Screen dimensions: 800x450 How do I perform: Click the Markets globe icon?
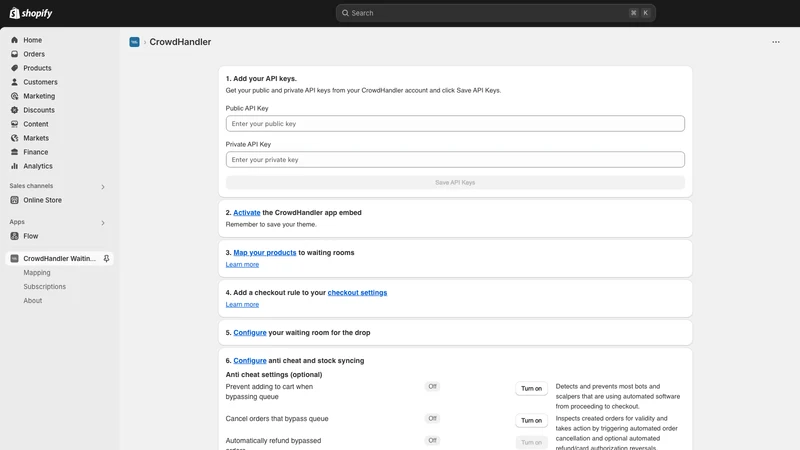[14, 138]
